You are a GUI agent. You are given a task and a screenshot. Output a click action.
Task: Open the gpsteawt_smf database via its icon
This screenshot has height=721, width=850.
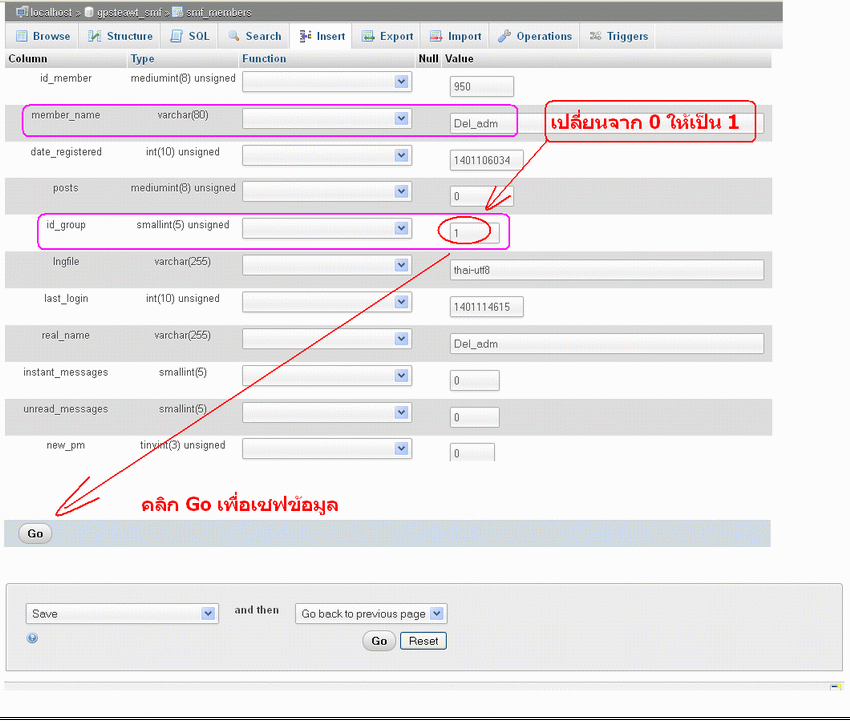[88, 11]
